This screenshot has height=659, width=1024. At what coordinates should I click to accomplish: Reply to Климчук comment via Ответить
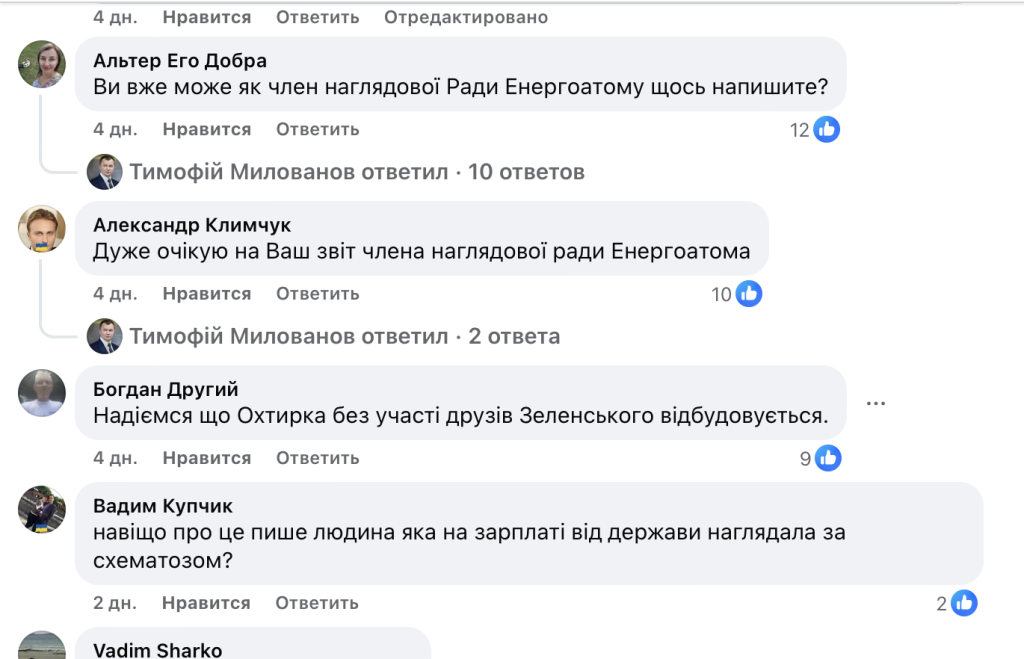318,293
